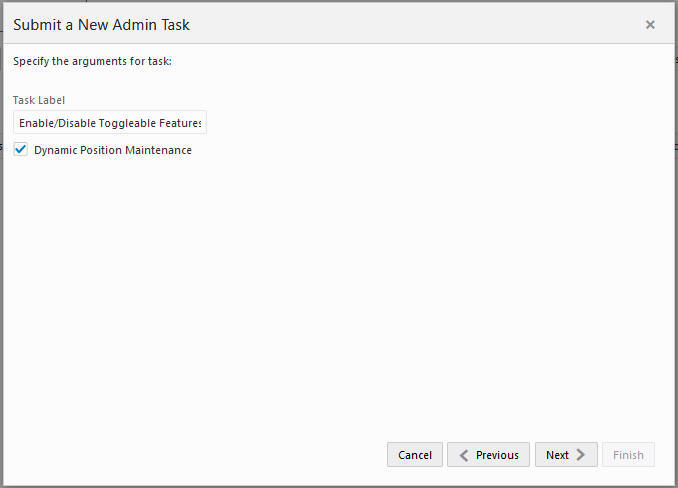
Task: Advance with the Next button
Action: tap(566, 455)
